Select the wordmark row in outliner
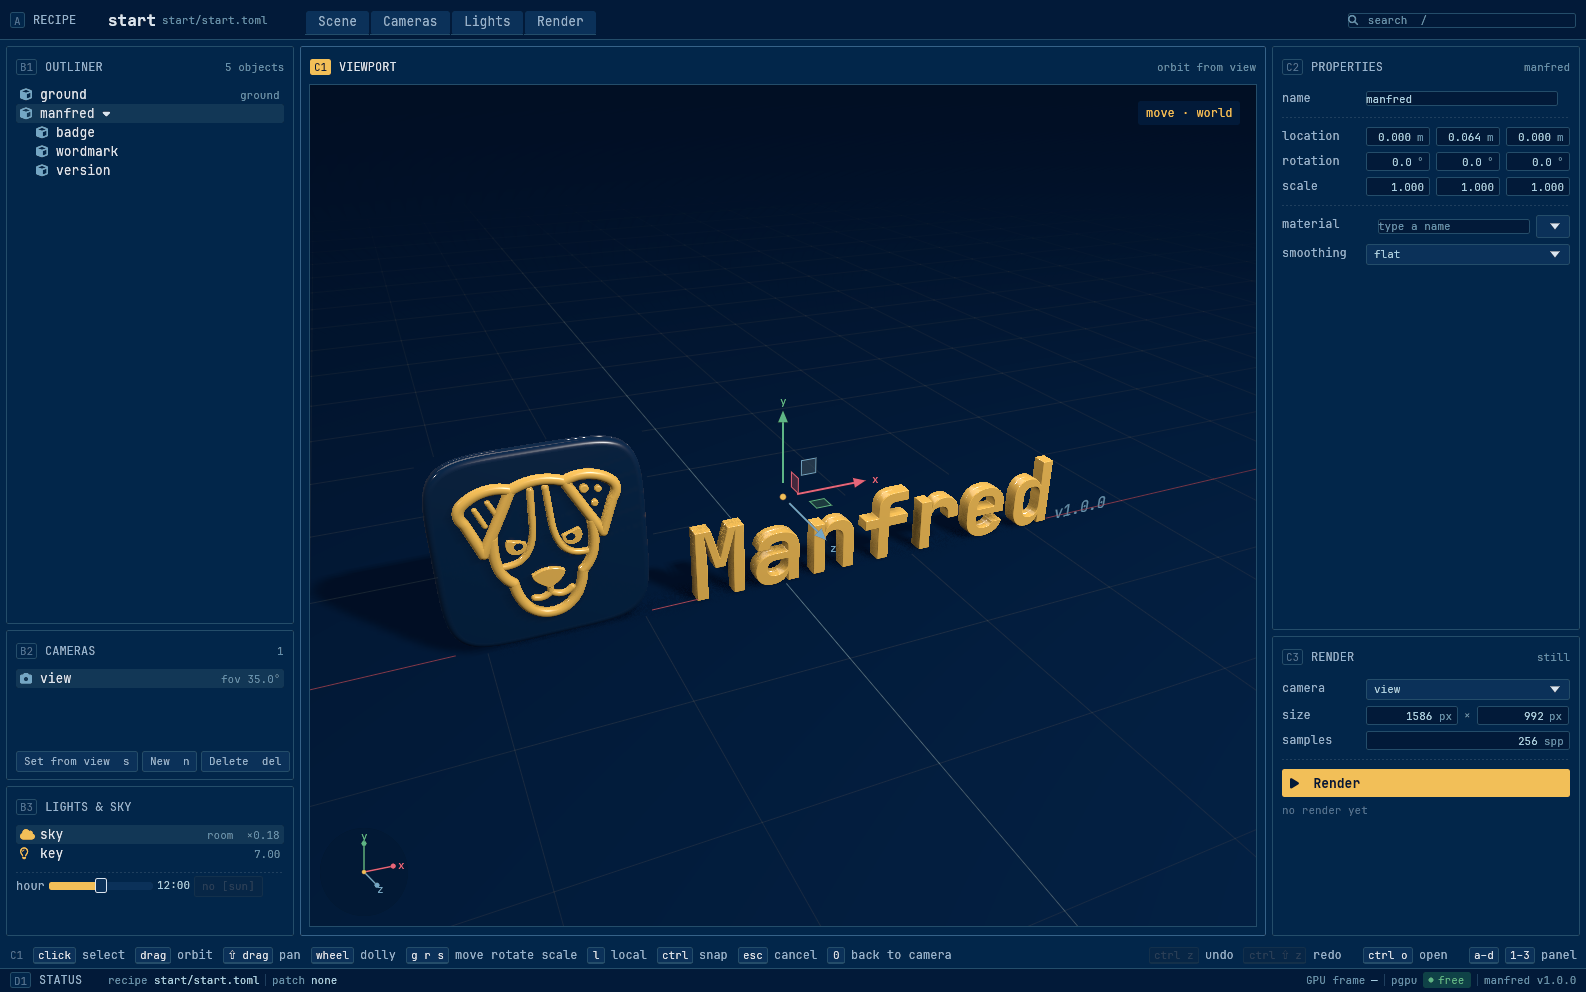The image size is (1586, 992). pos(150,152)
